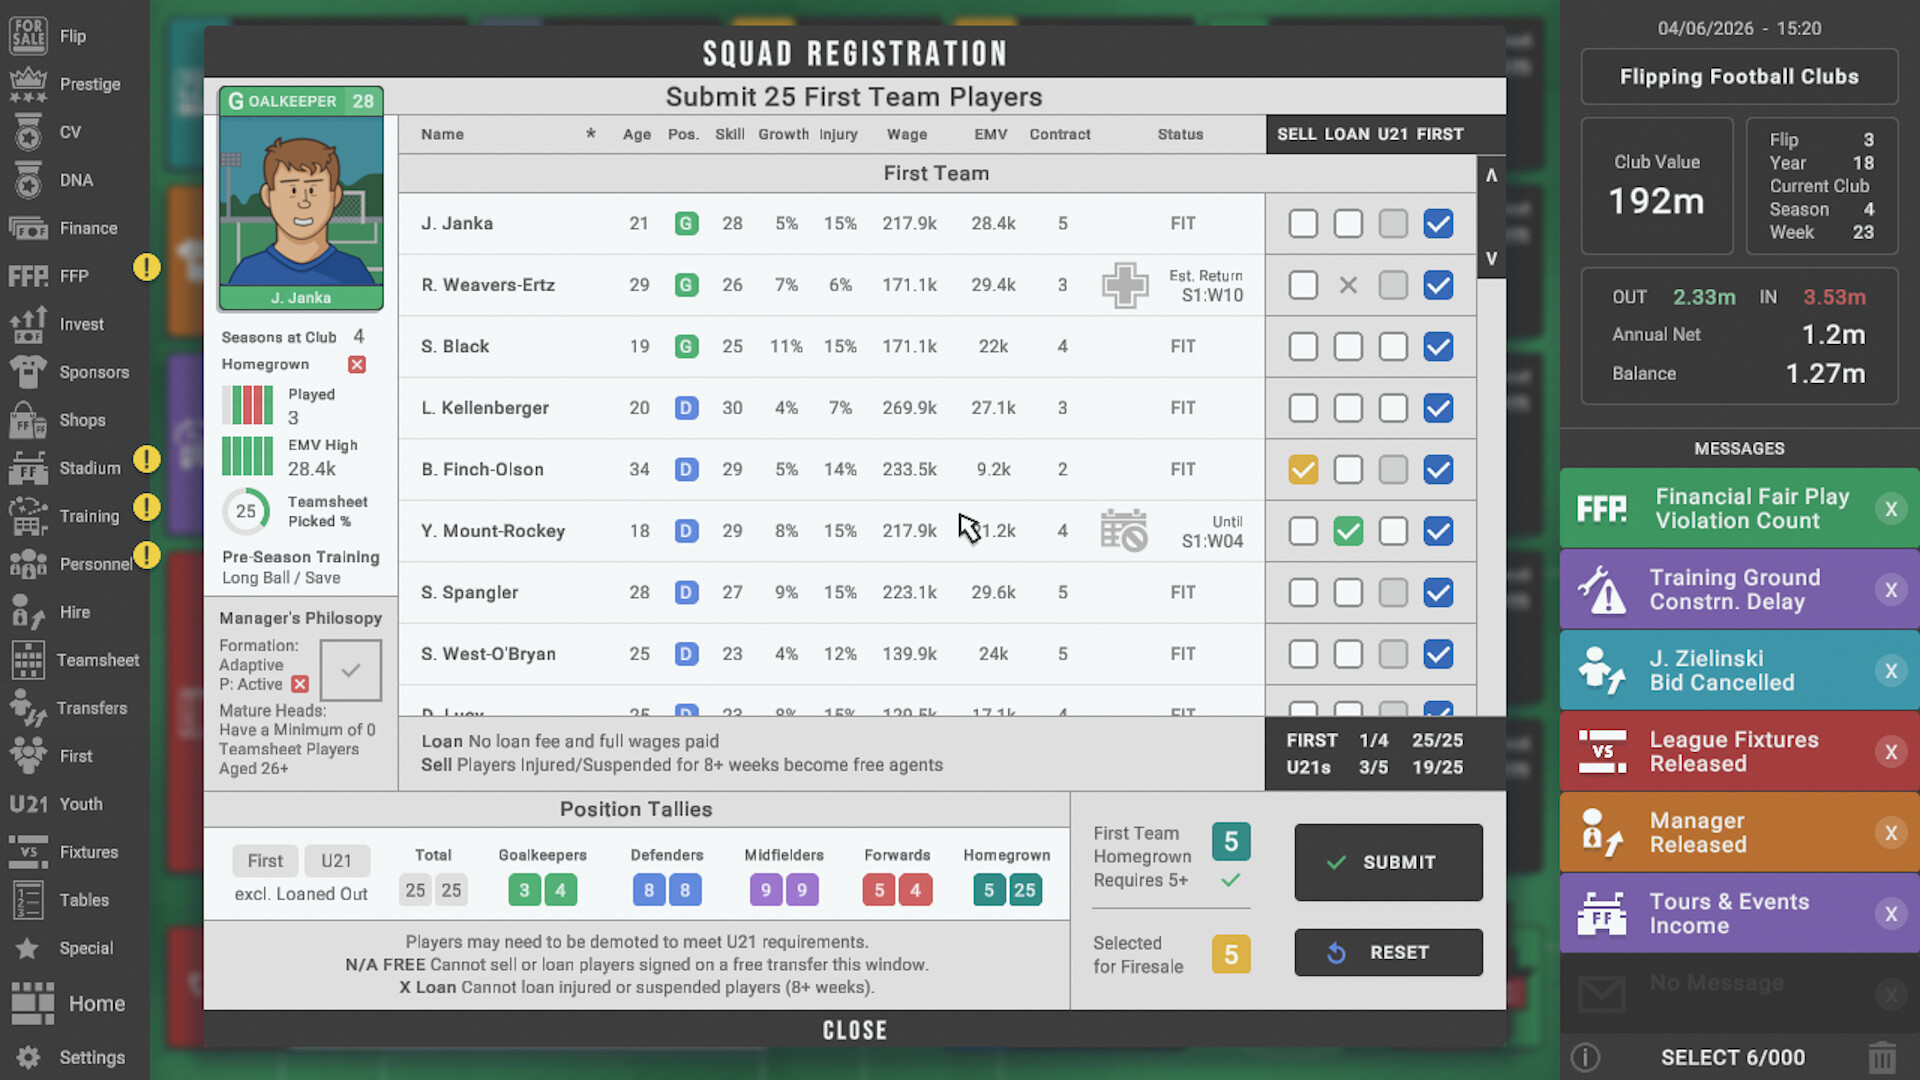Screen dimensions: 1920x1080
Task: Tick the Loan checkbox for S. Spangler
Action: click(x=1348, y=593)
